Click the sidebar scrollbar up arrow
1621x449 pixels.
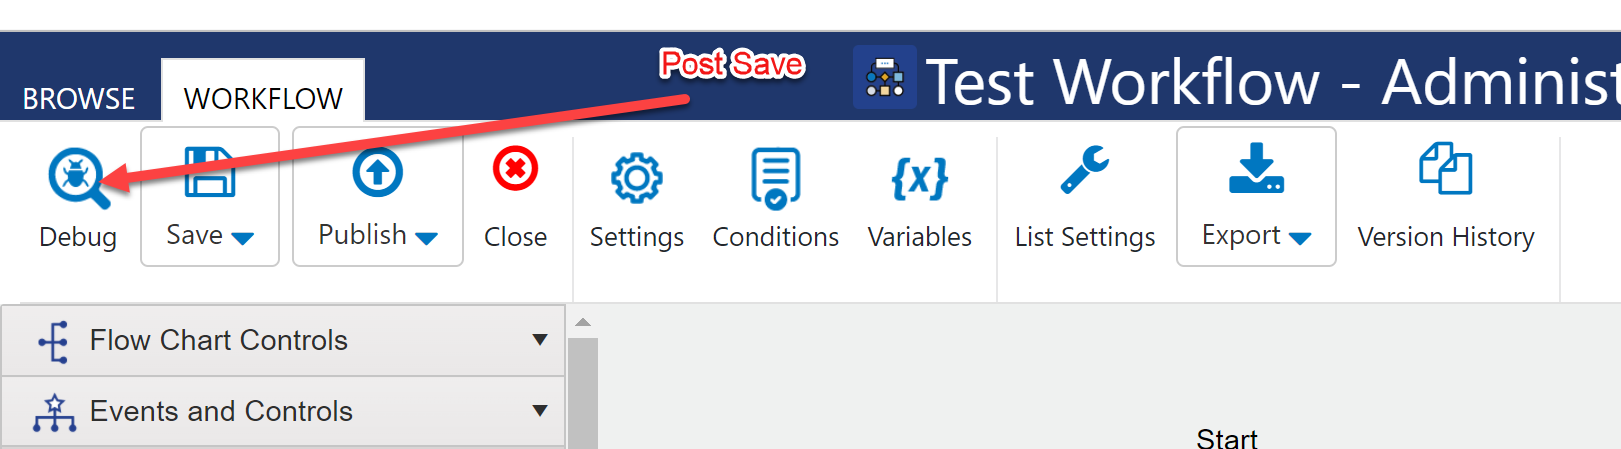click(583, 322)
